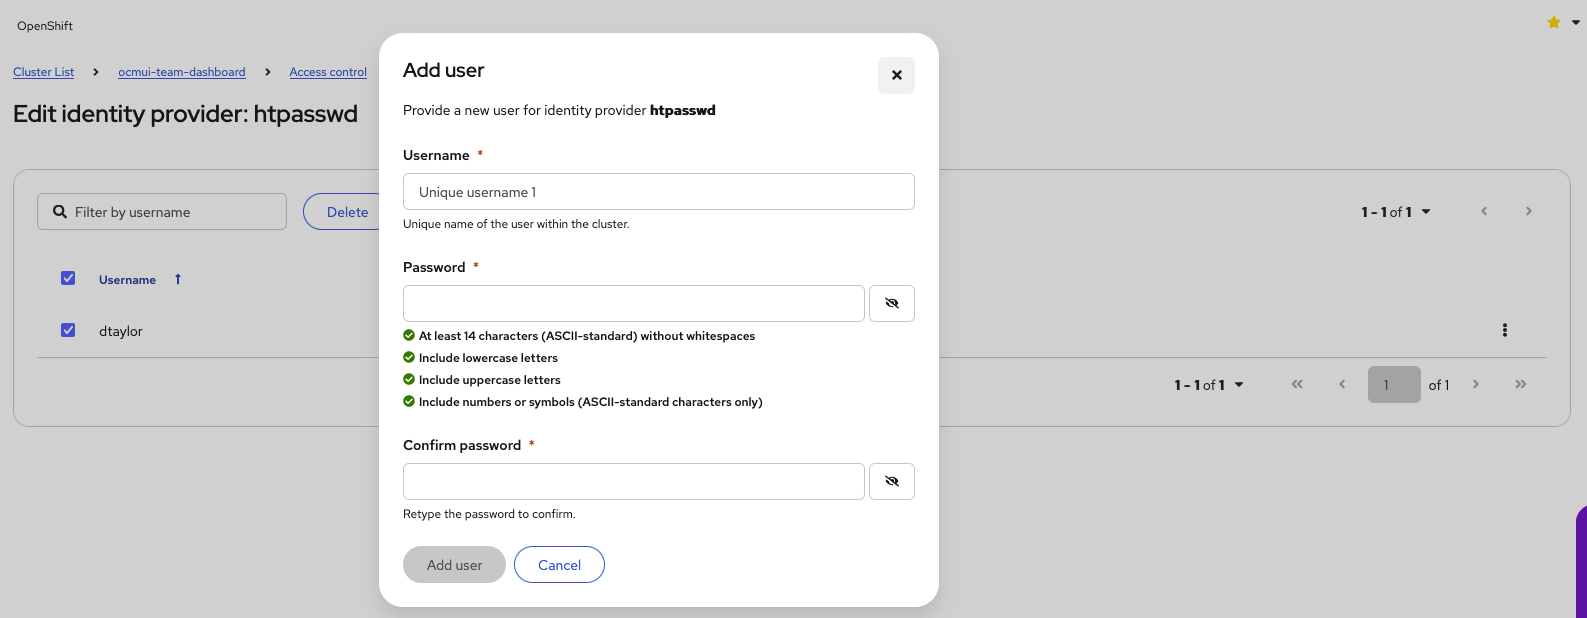Screen dimensions: 1587x618
Task: Go to previous page in bottom pagination
Action: point(1342,385)
